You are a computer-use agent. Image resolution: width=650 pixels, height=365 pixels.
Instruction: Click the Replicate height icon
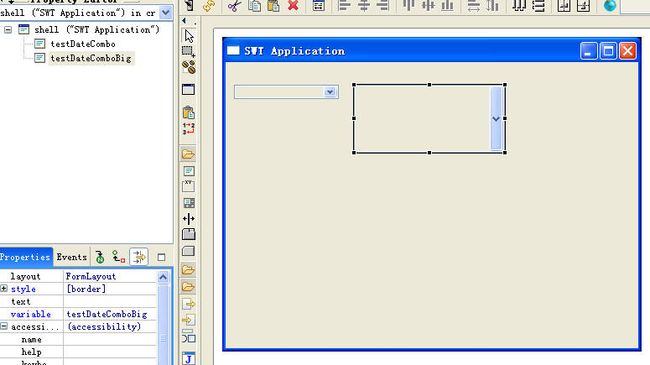pyautogui.click(x=492, y=6)
